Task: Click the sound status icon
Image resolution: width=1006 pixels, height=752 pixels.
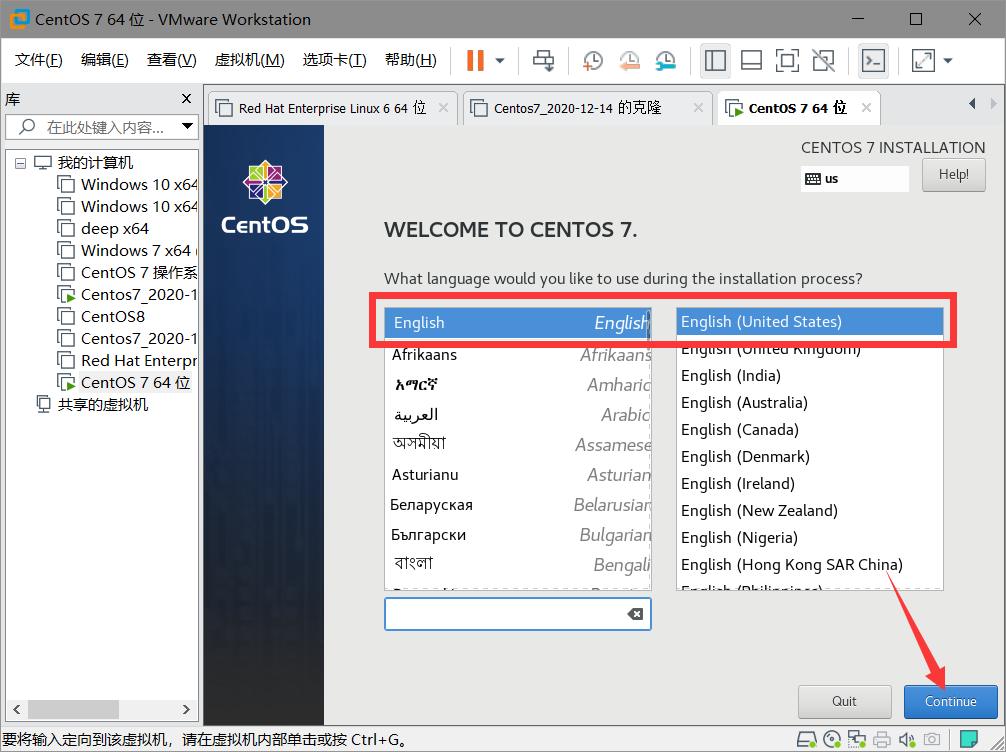Action: [x=906, y=739]
